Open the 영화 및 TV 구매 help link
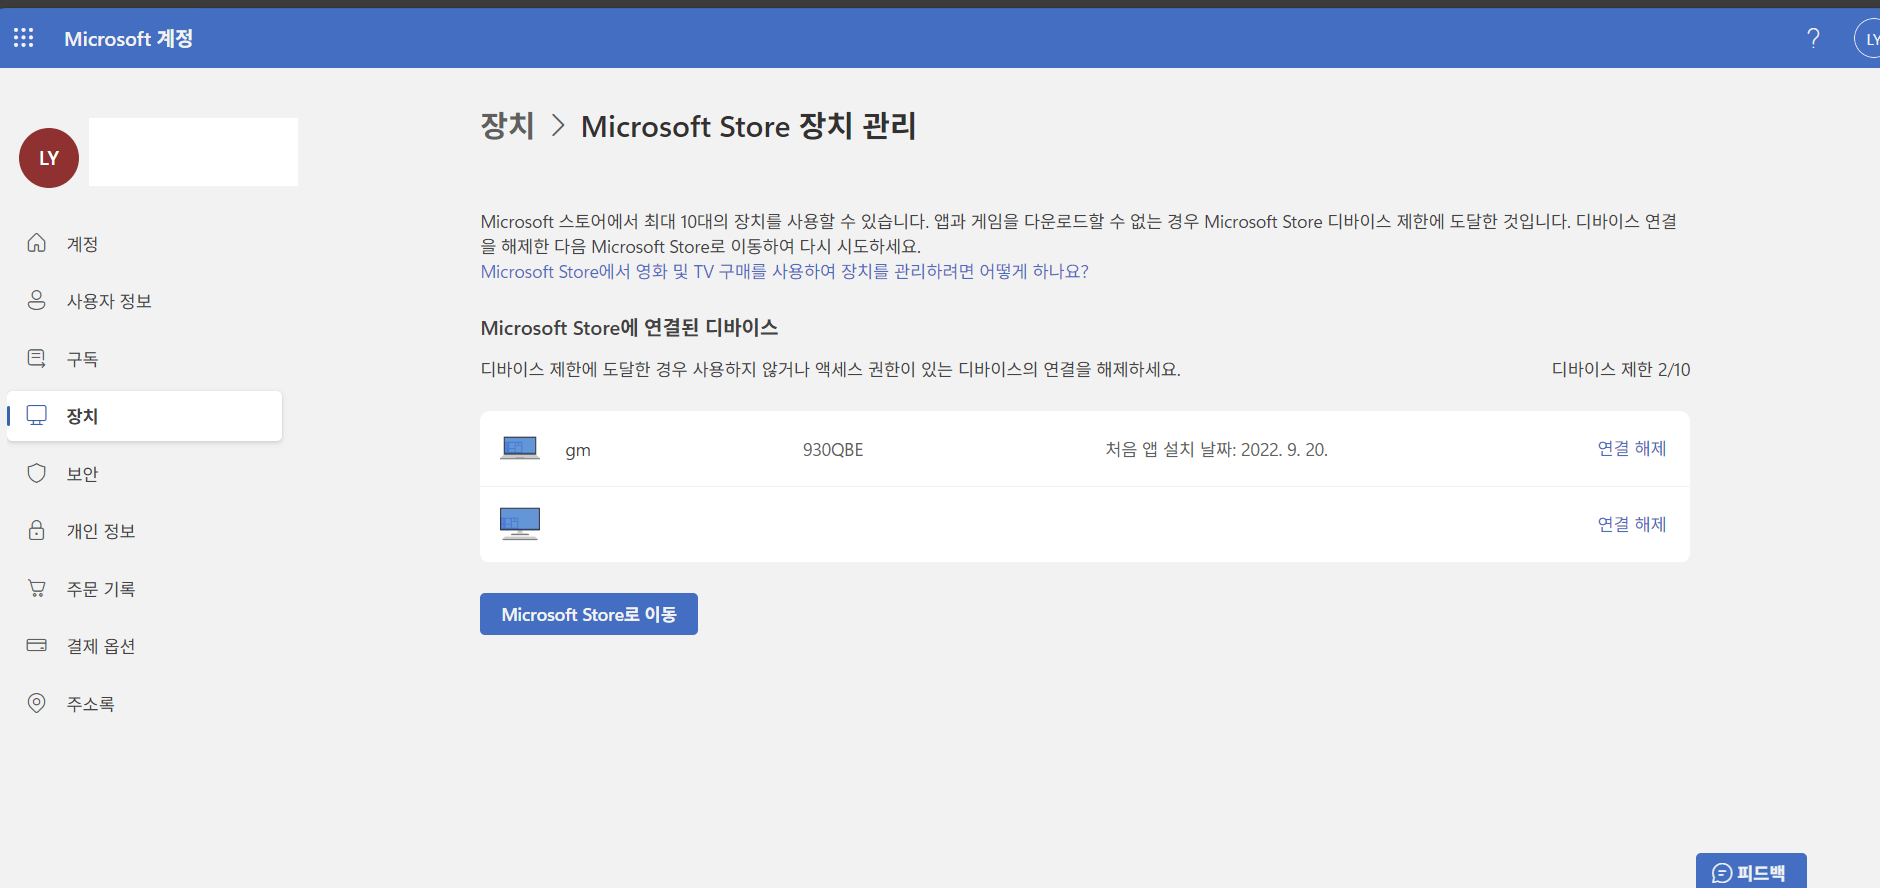This screenshot has width=1880, height=888. (x=784, y=271)
